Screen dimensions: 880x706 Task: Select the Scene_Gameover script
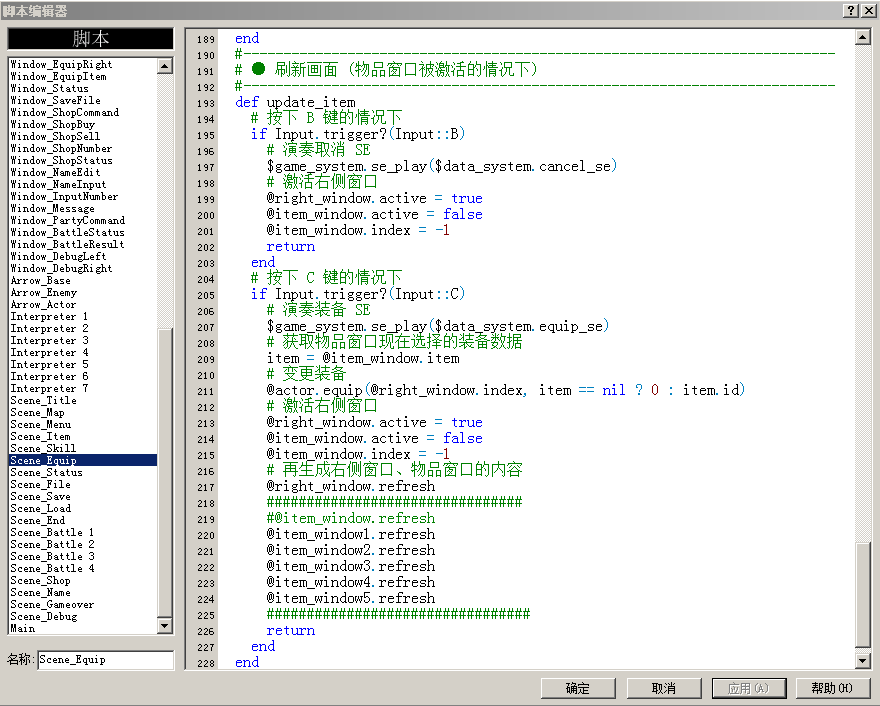click(82, 604)
